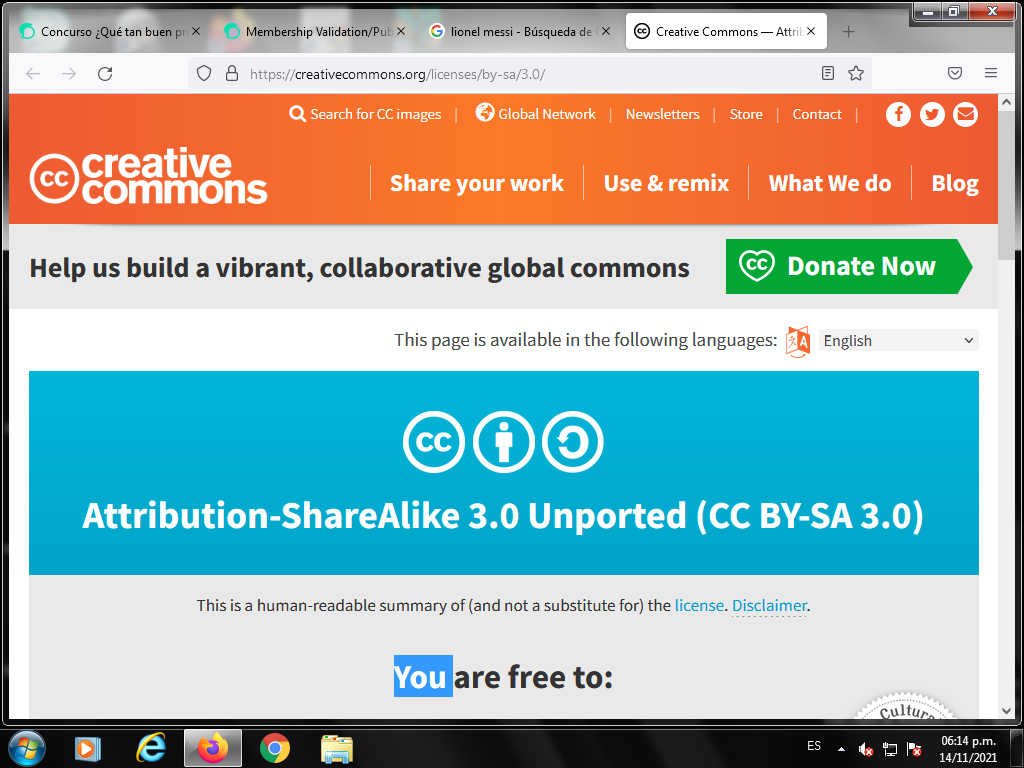Screen dimensions: 1024x768
Task: Close the Creative Commons tab
Action: [x=810, y=31]
